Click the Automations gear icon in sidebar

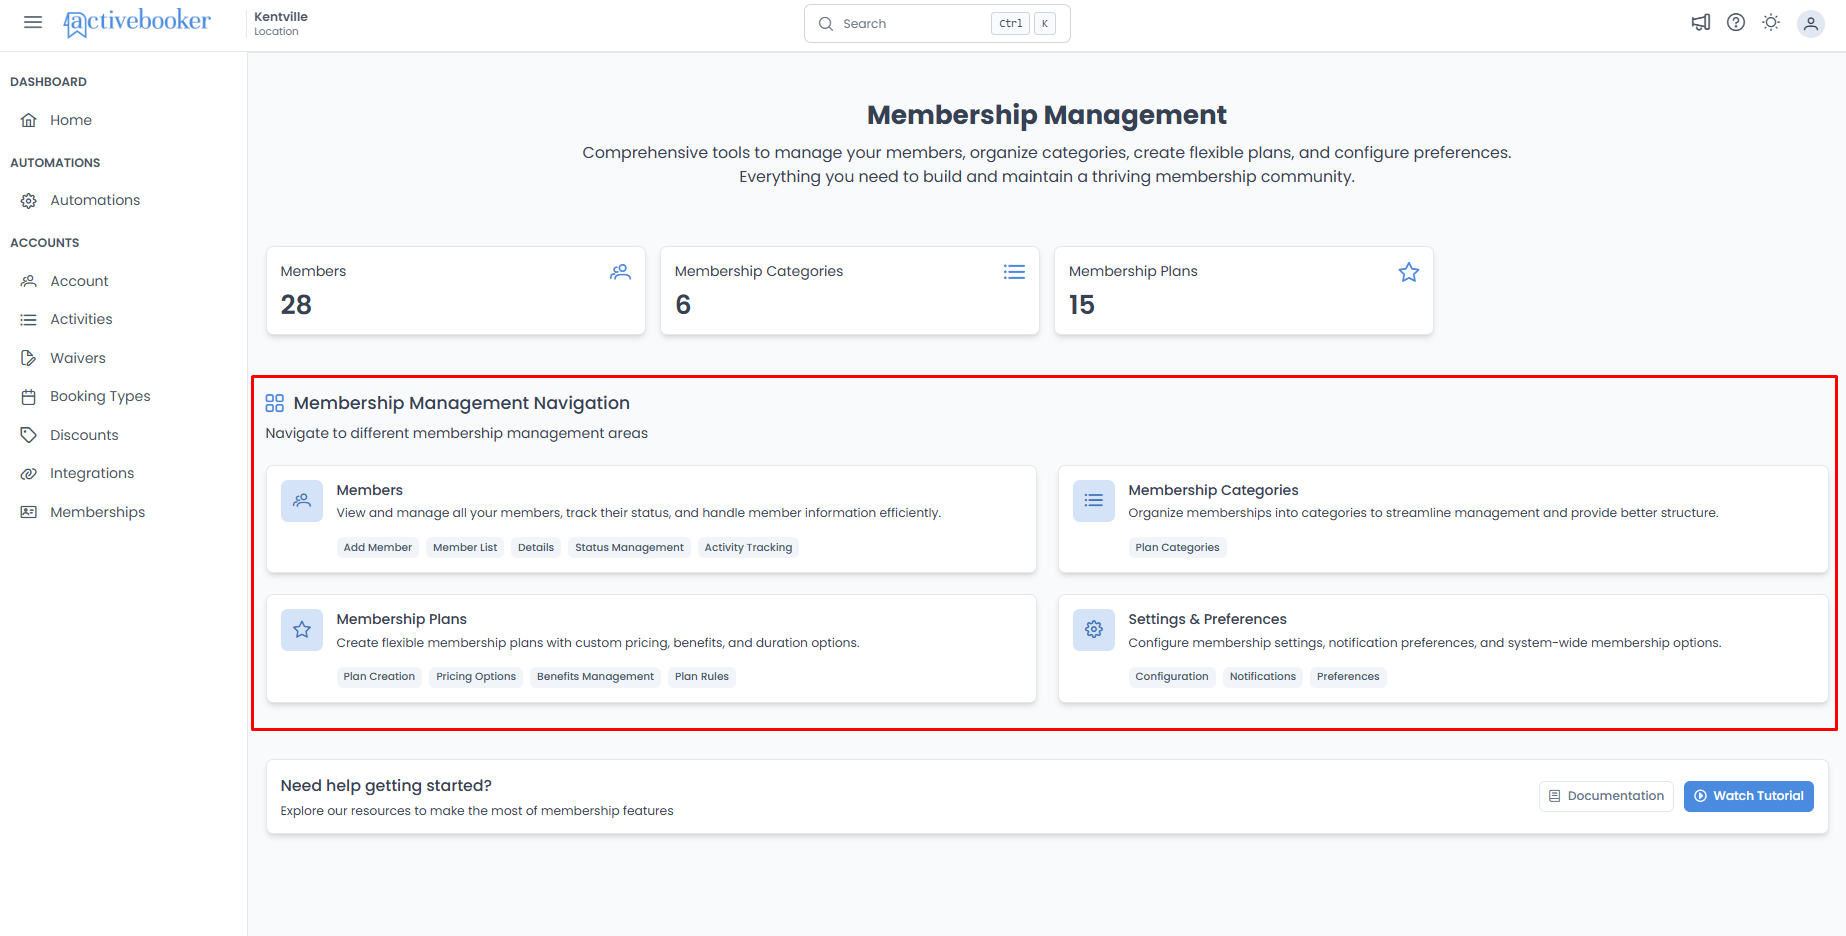[29, 201]
